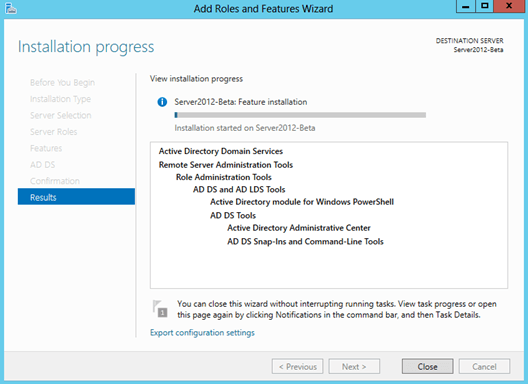
Task: Select Confirmation step in sidebar
Action: pyautogui.click(x=55, y=181)
